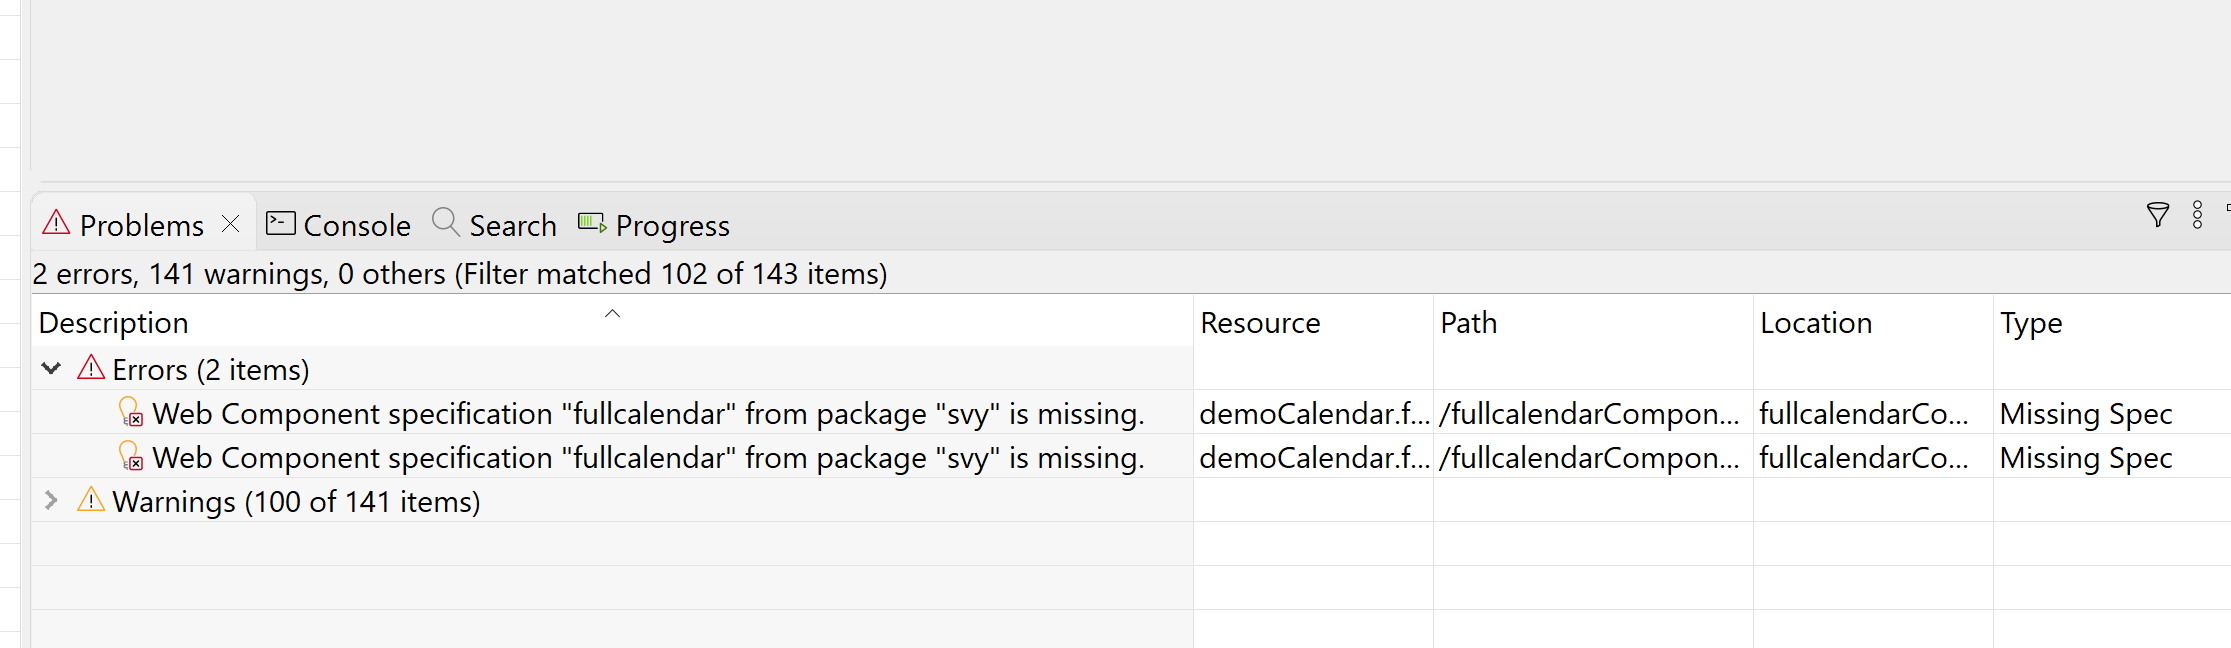
Task: Expand the Warnings (100 of 141 items) group
Action: tap(51, 500)
